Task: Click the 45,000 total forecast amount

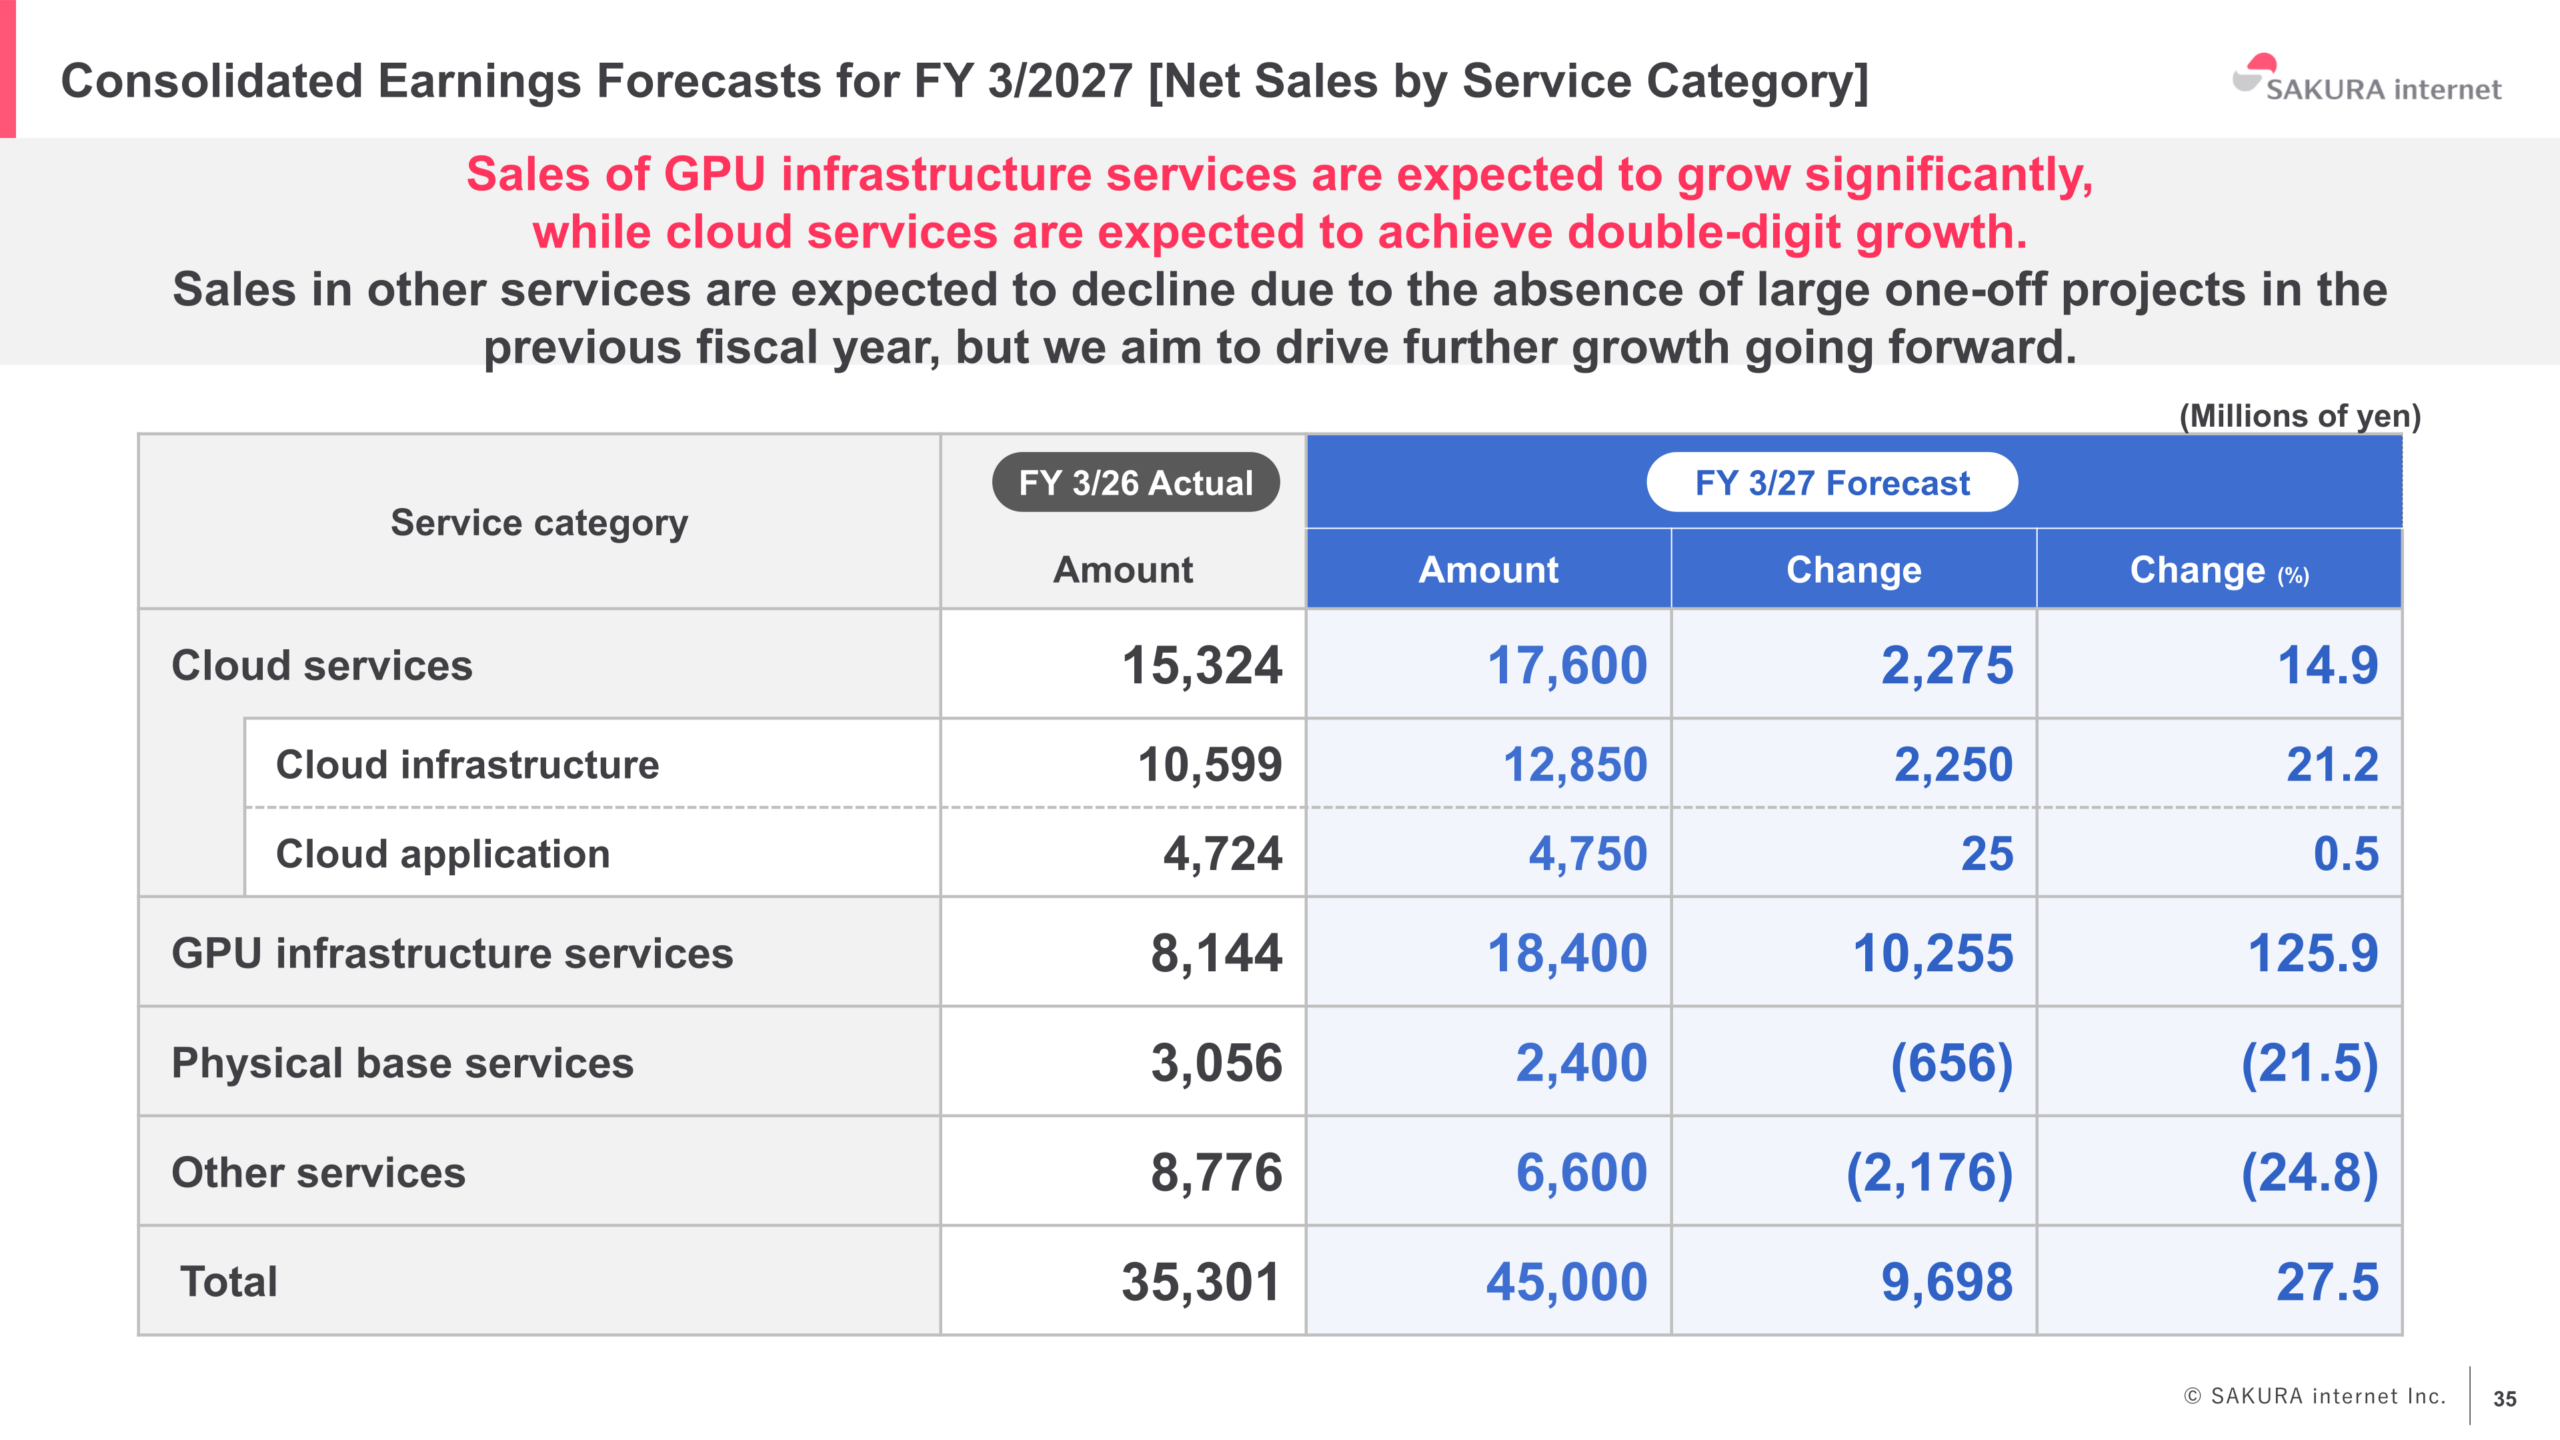Action: click(x=1566, y=1283)
